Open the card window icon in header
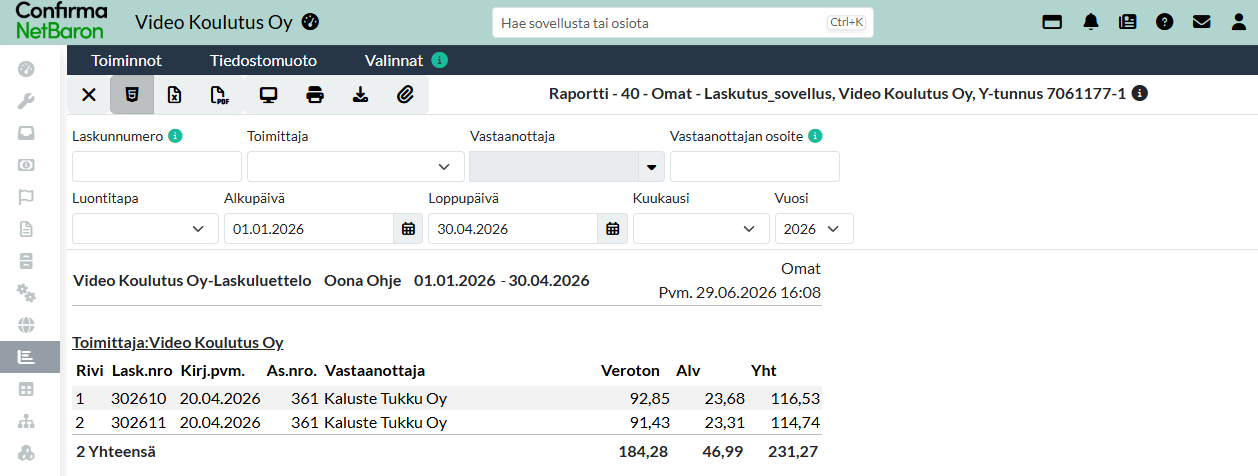 (1051, 22)
